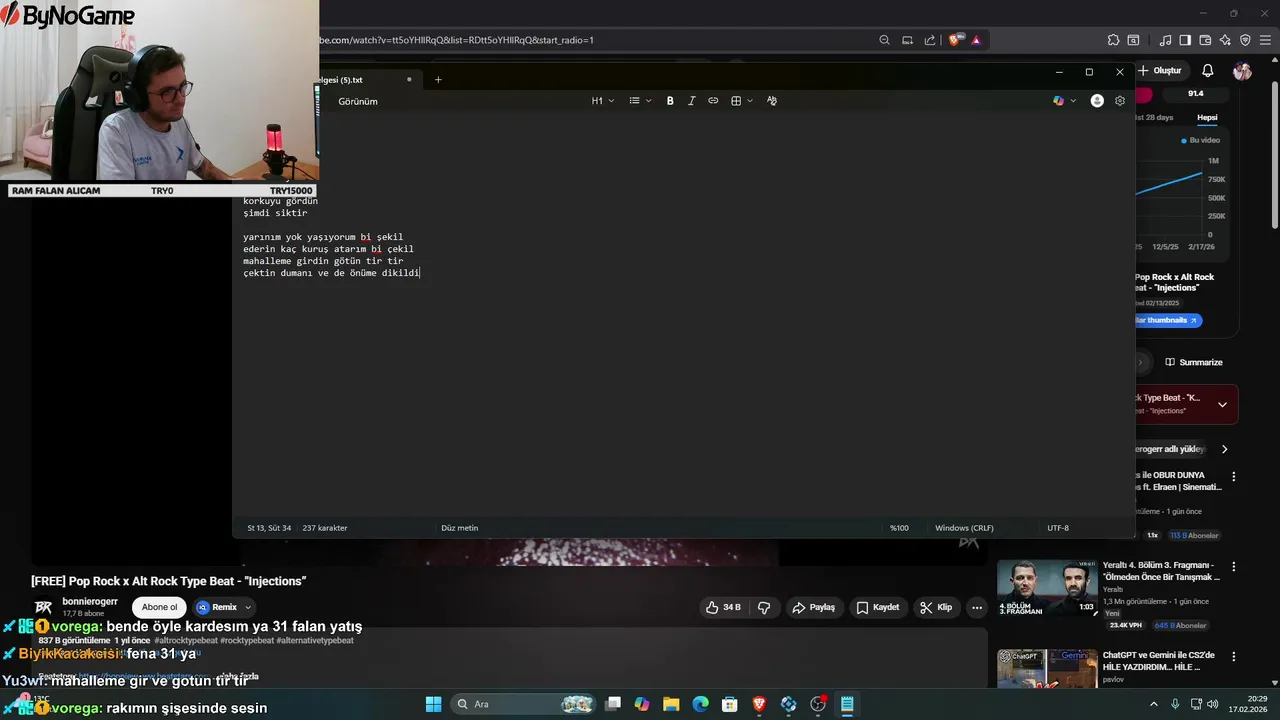
Task: Open the Notepad table insert dropdown
Action: (x=741, y=101)
